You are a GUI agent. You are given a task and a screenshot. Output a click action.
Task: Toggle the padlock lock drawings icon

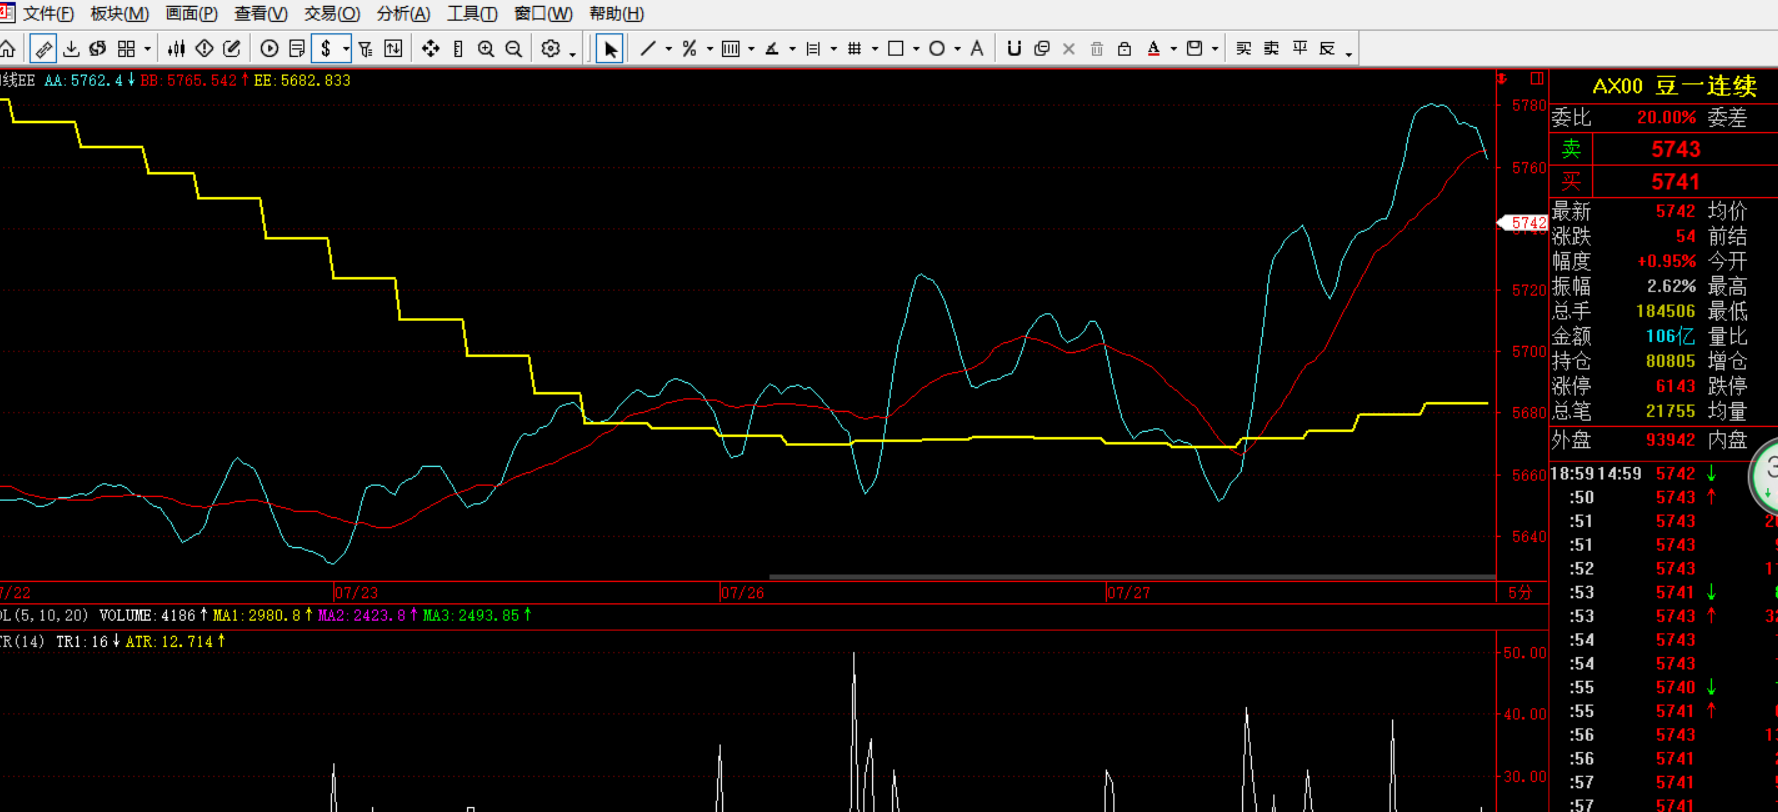(1124, 49)
